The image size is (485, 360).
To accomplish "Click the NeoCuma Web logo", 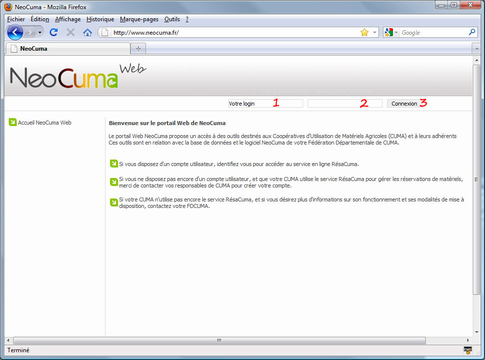I will (78, 76).
